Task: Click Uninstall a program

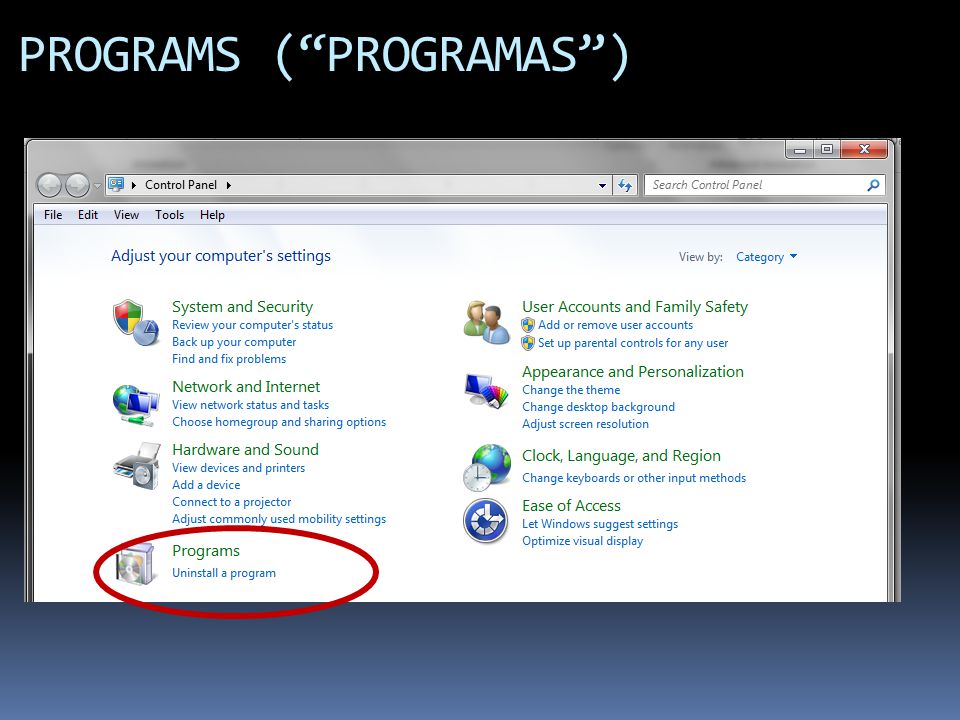Action: [x=224, y=573]
